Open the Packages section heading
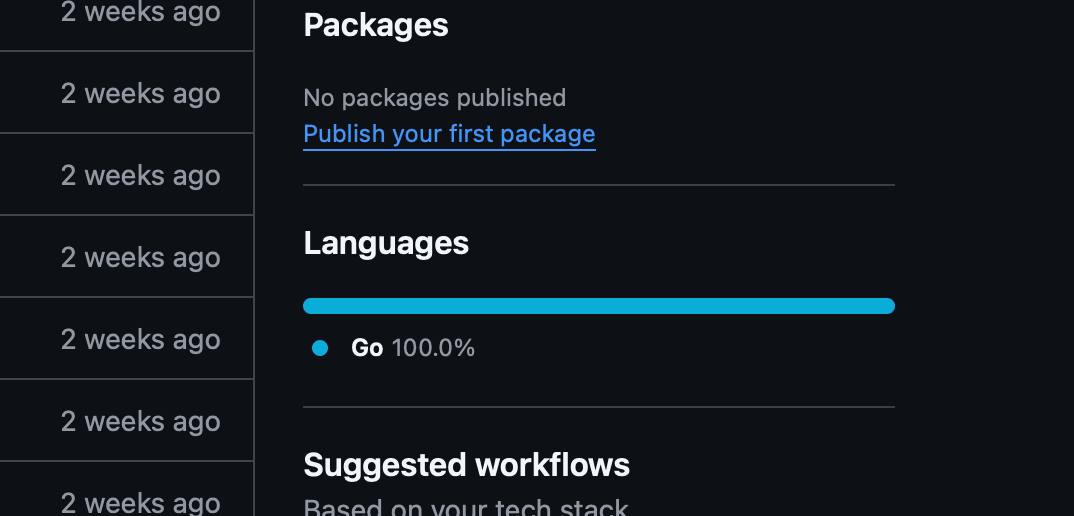 (375, 25)
